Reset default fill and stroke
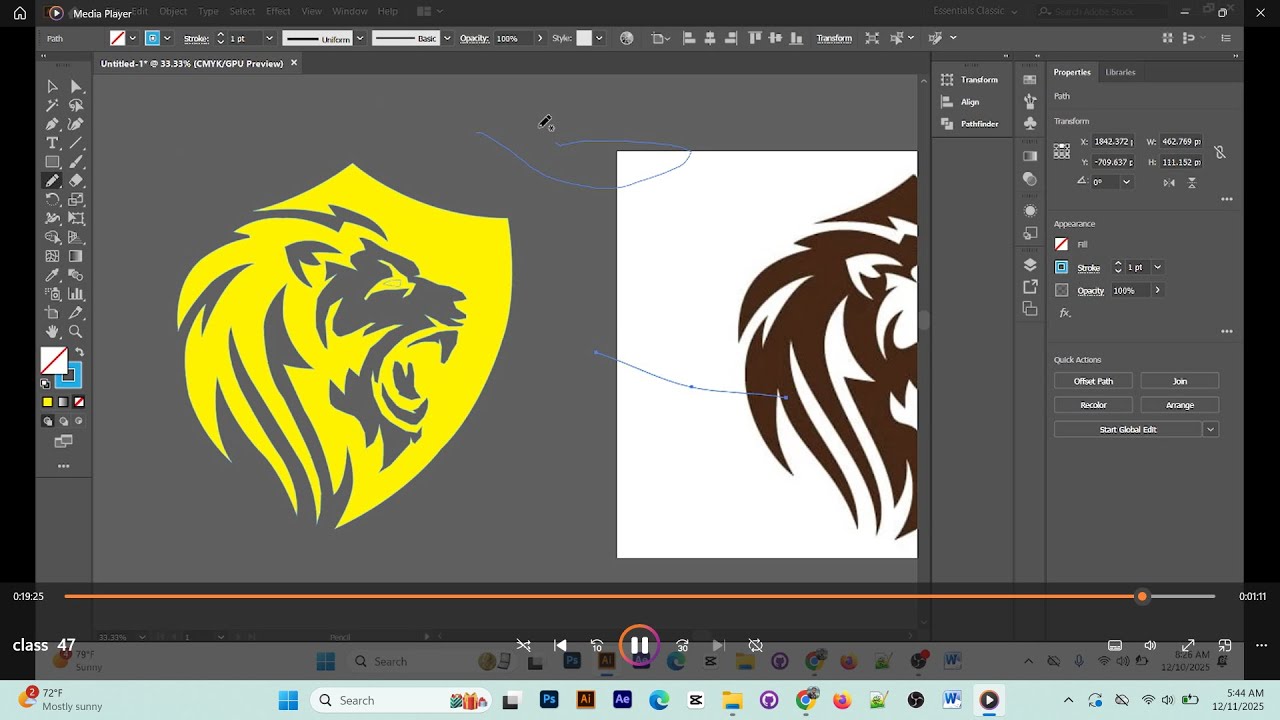This screenshot has width=1280, height=720. (45, 383)
